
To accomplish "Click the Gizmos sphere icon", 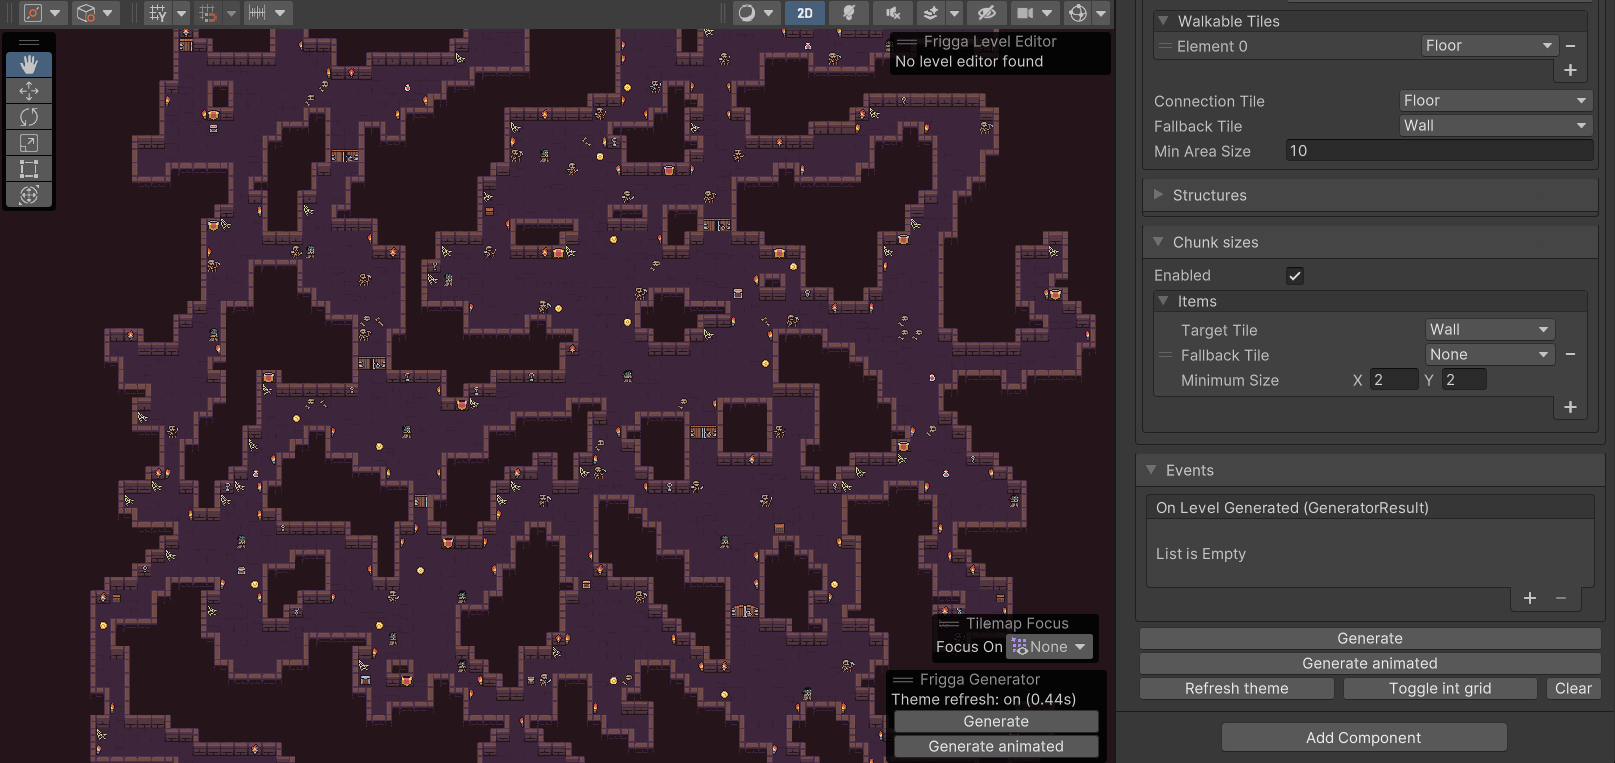I will 1078,13.
